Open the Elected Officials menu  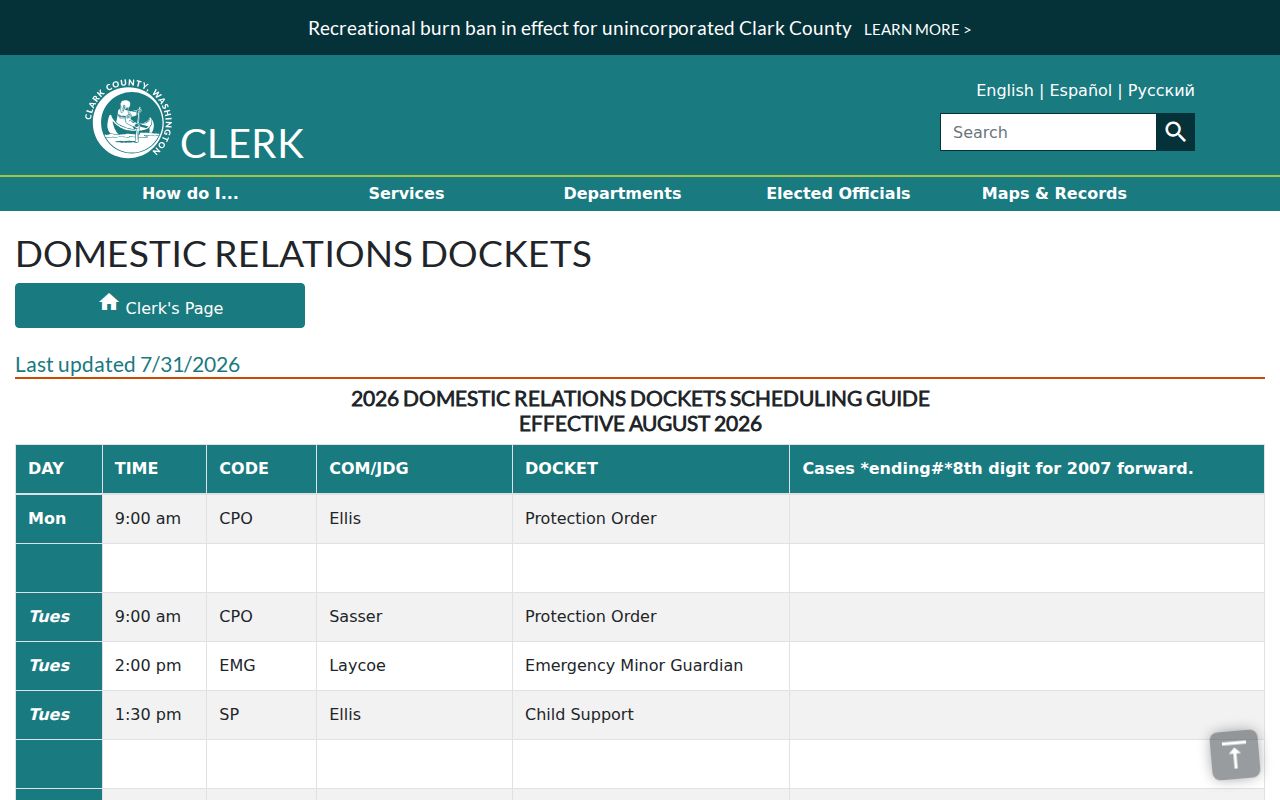pos(838,194)
